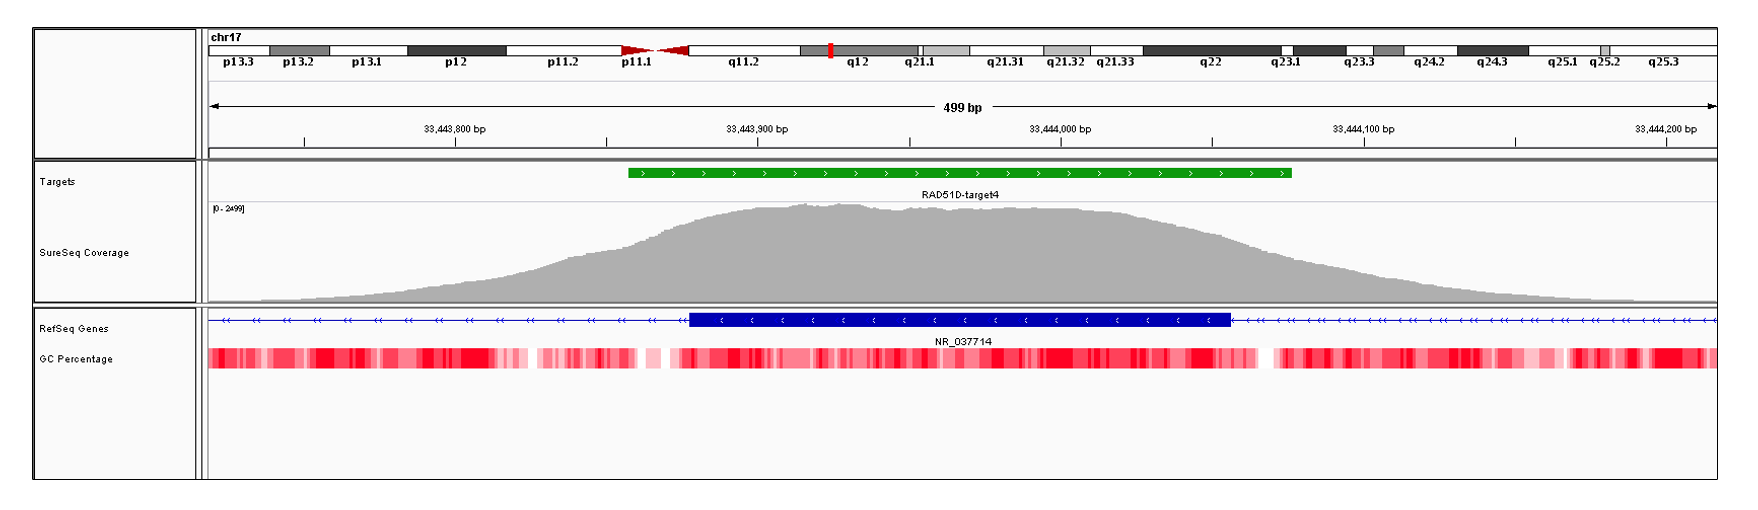This screenshot has width=1758, height=510.
Task: Click the RAD51D-target4 label
Action: point(960,195)
